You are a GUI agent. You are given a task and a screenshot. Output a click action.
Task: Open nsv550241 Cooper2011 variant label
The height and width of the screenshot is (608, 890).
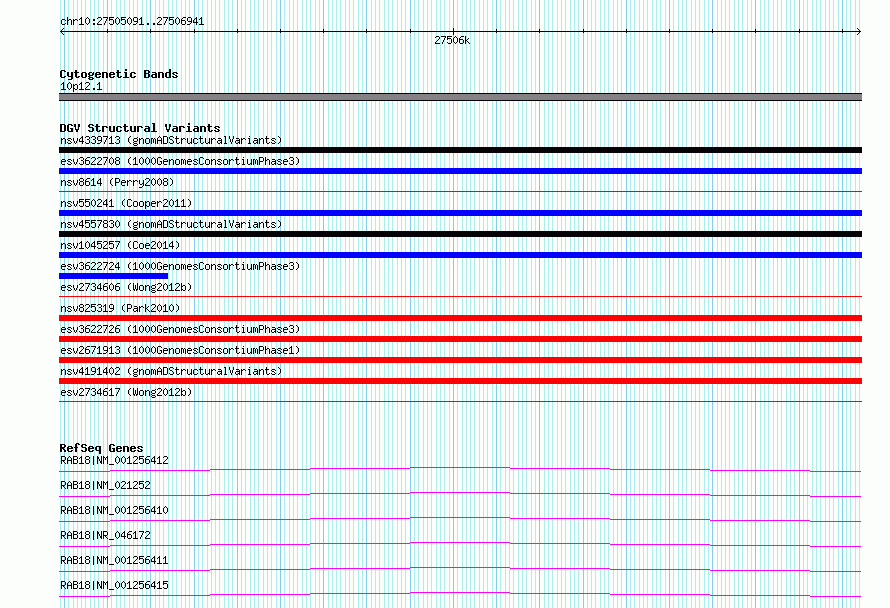pos(126,203)
